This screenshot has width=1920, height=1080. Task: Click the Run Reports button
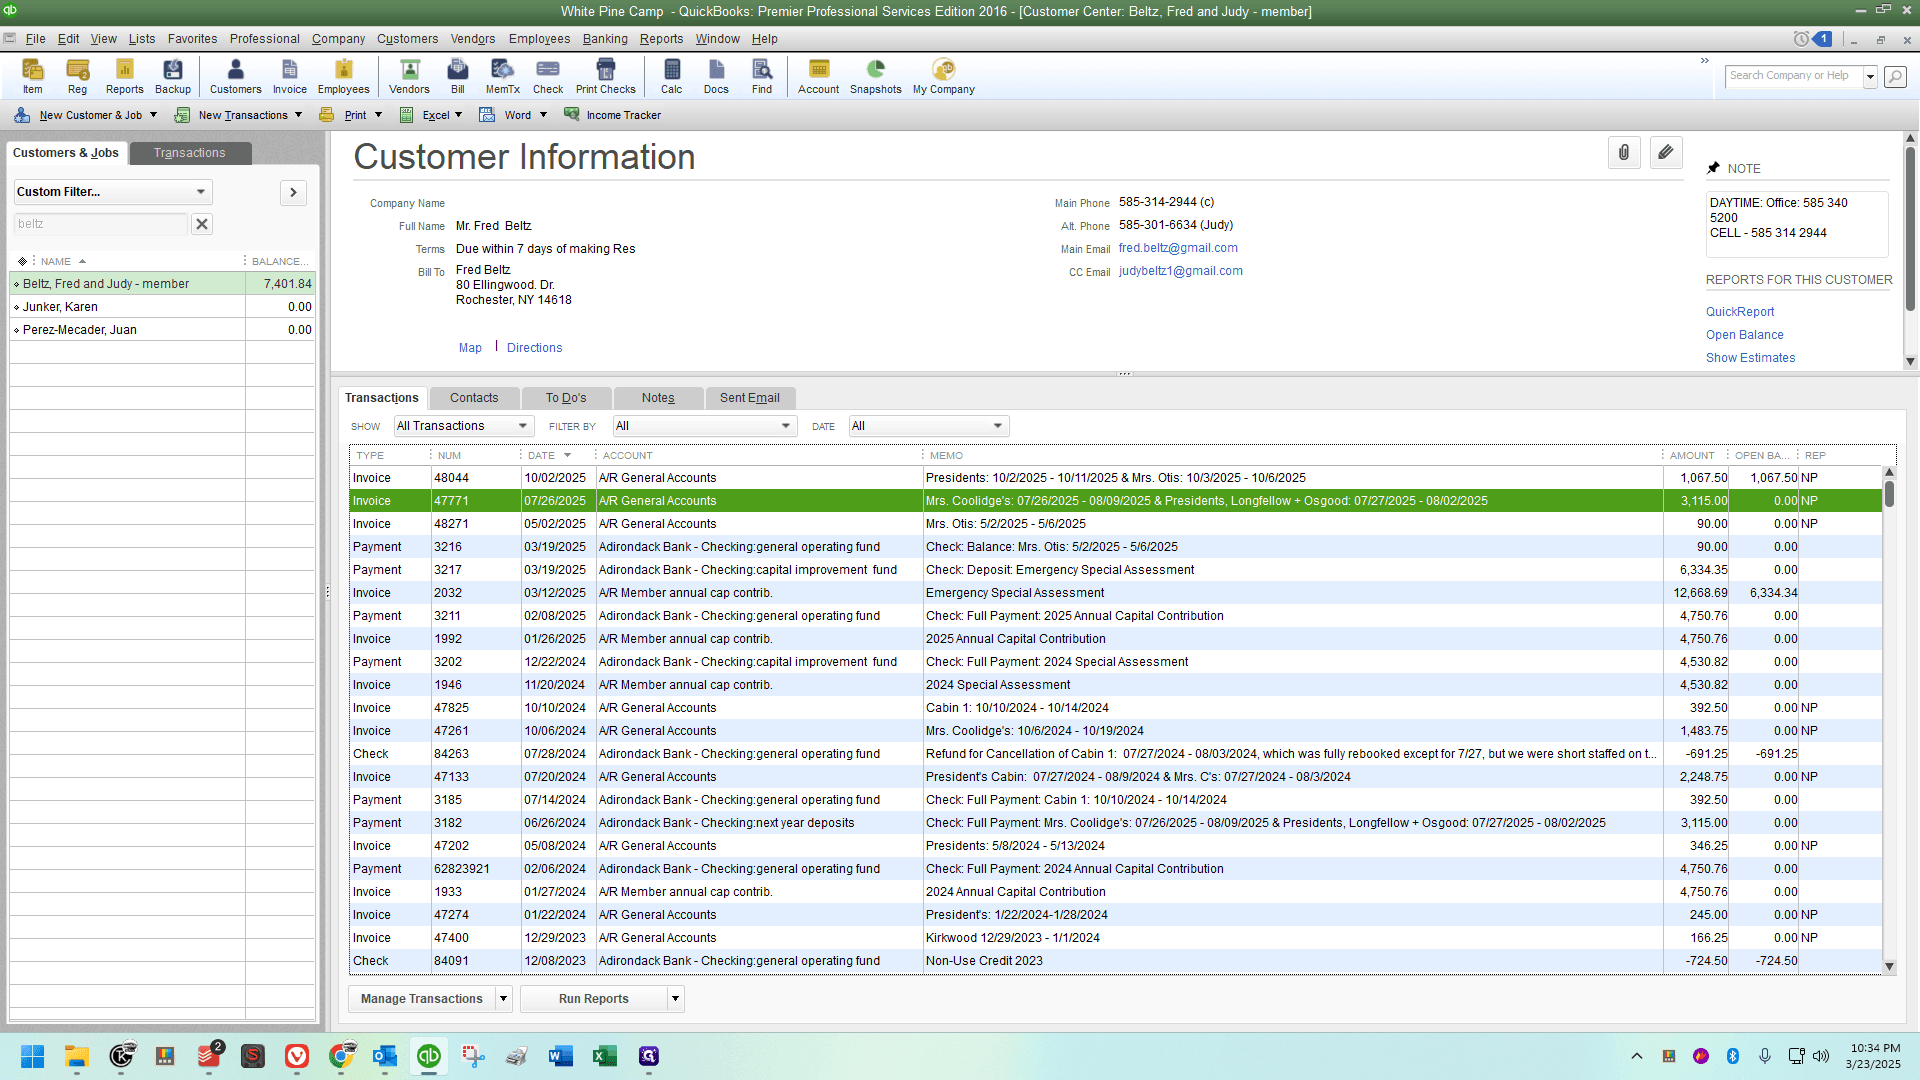594,999
